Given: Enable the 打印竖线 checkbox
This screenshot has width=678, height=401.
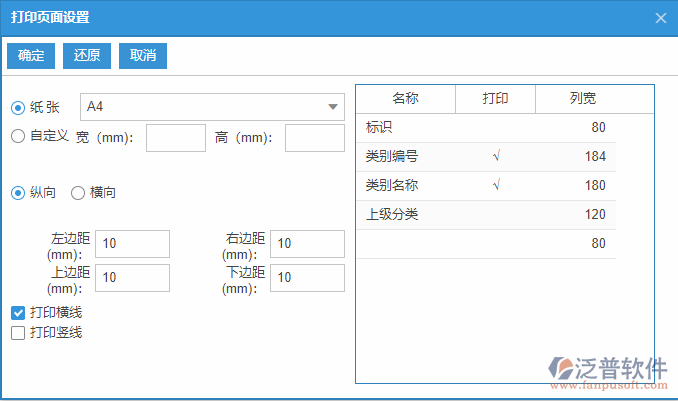Looking at the screenshot, I should coord(18,333).
